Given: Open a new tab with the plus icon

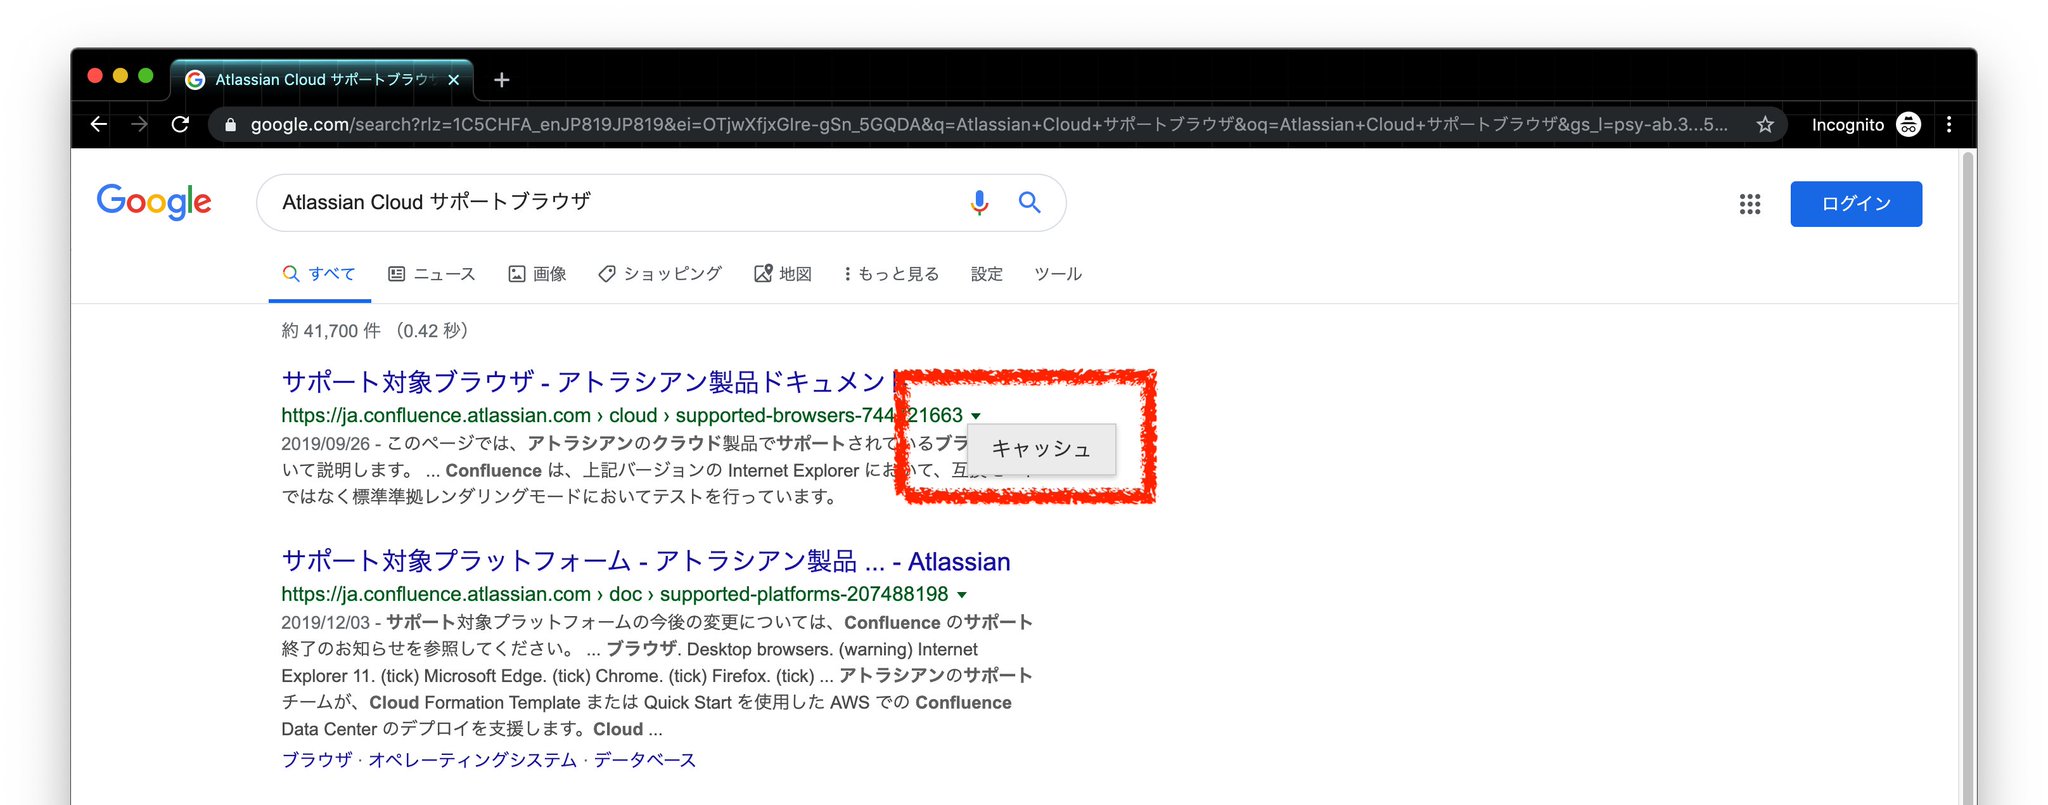Looking at the screenshot, I should pos(502,80).
